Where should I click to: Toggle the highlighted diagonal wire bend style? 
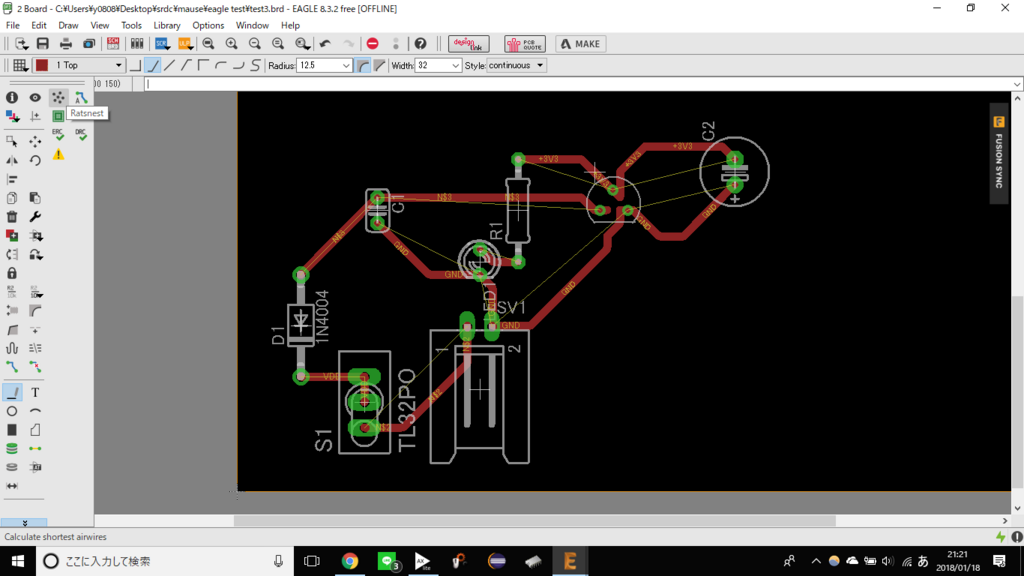click(x=153, y=65)
